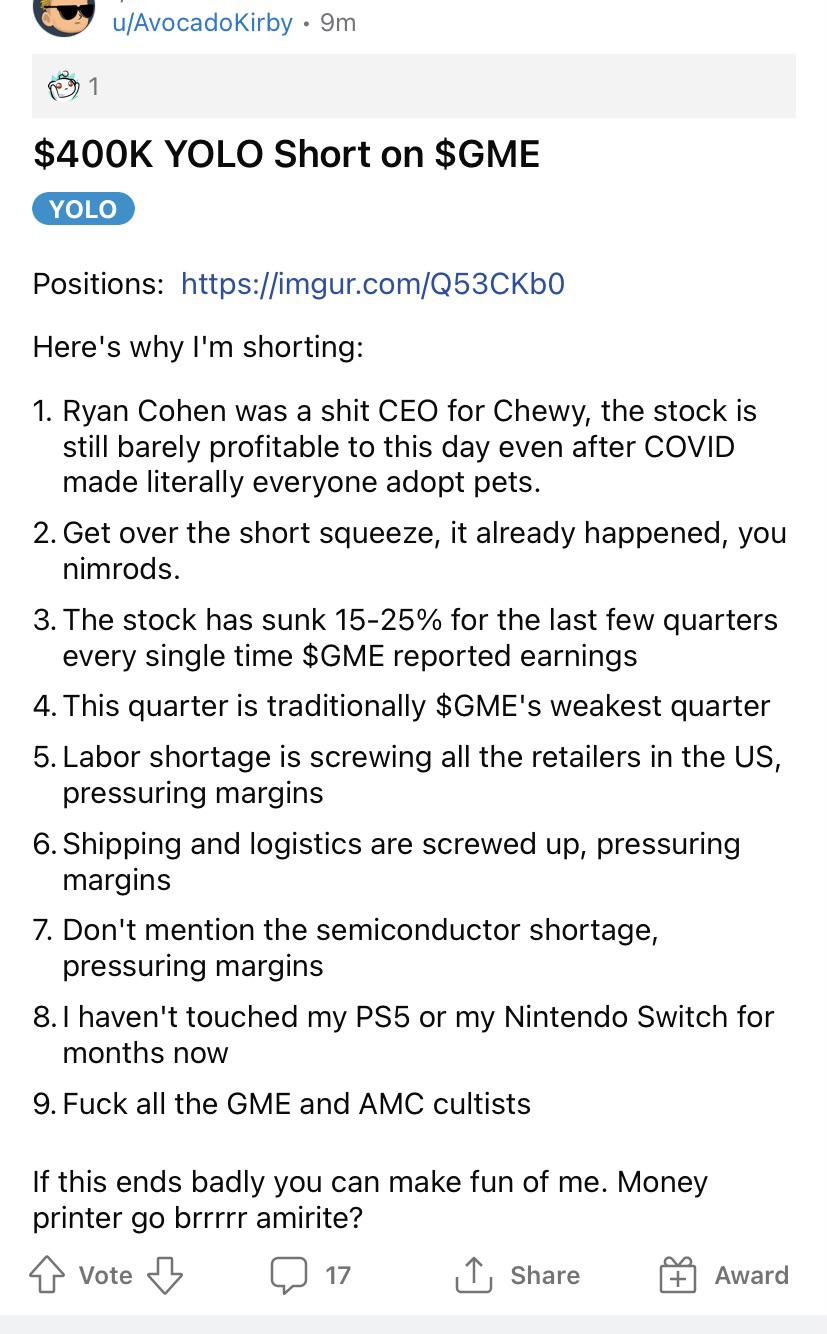Filter by the YOLO flair tag
Image resolution: width=827 pixels, height=1334 pixels.
(x=83, y=209)
